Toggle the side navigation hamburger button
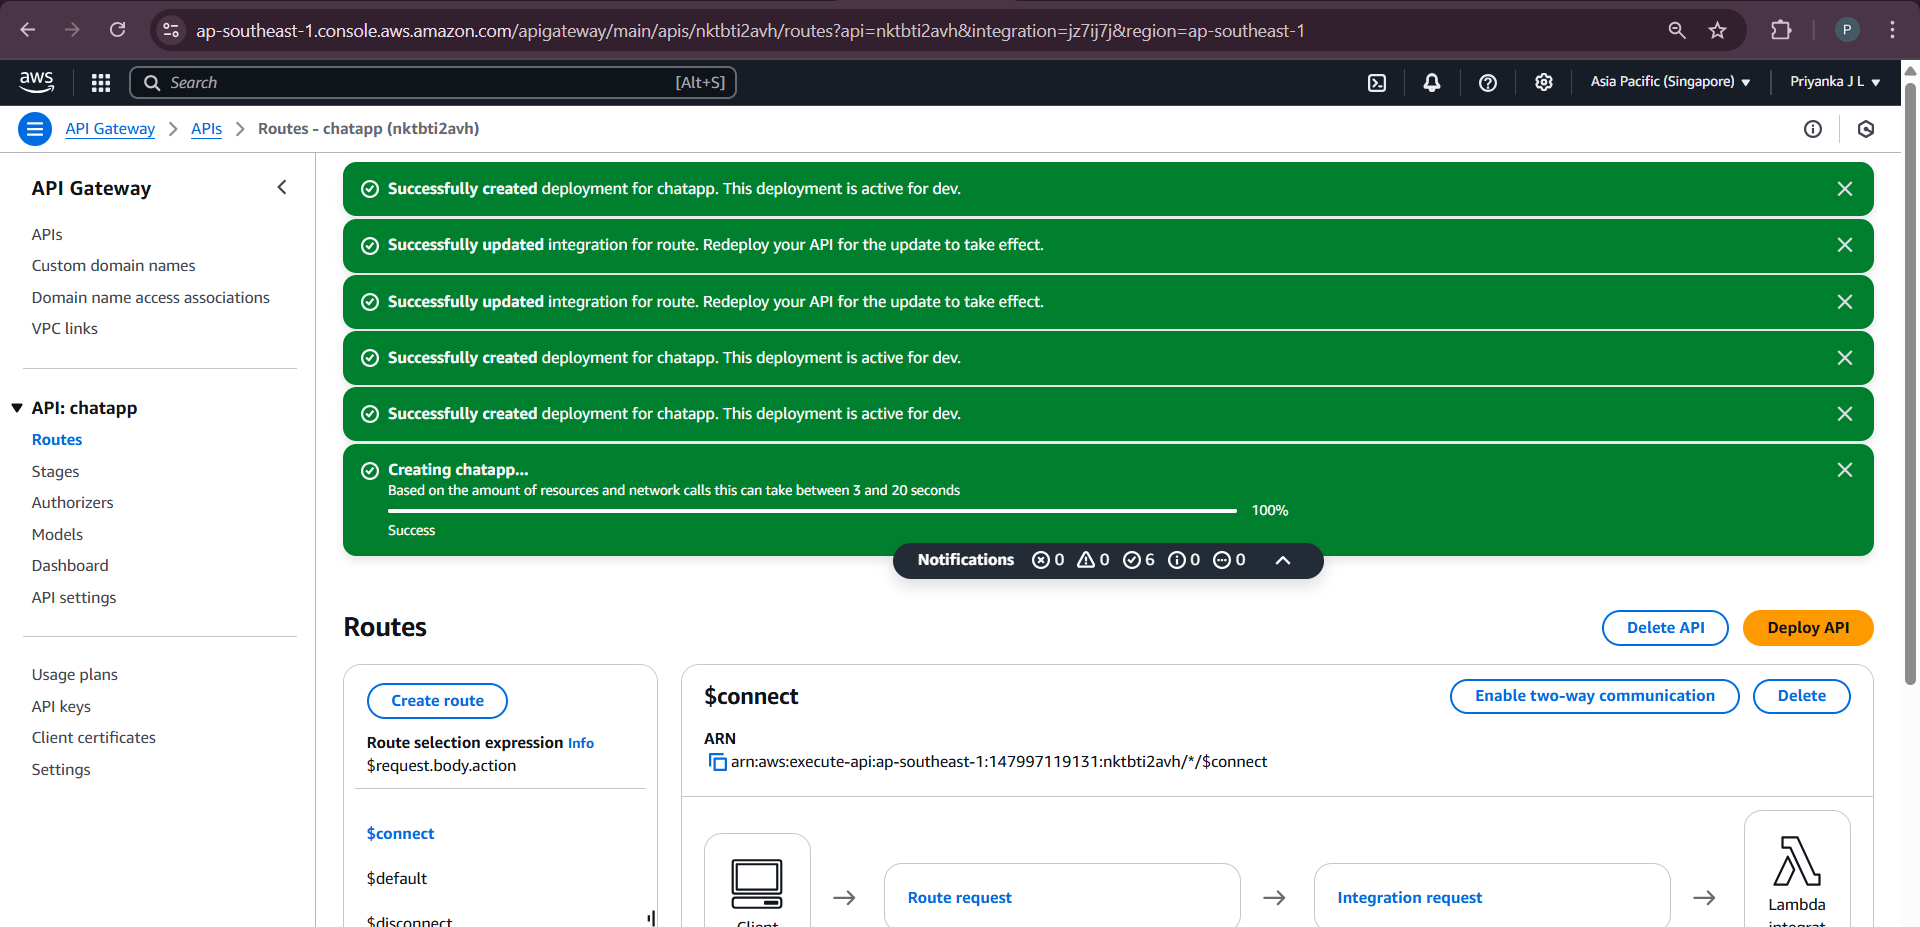The width and height of the screenshot is (1920, 927). coord(35,129)
